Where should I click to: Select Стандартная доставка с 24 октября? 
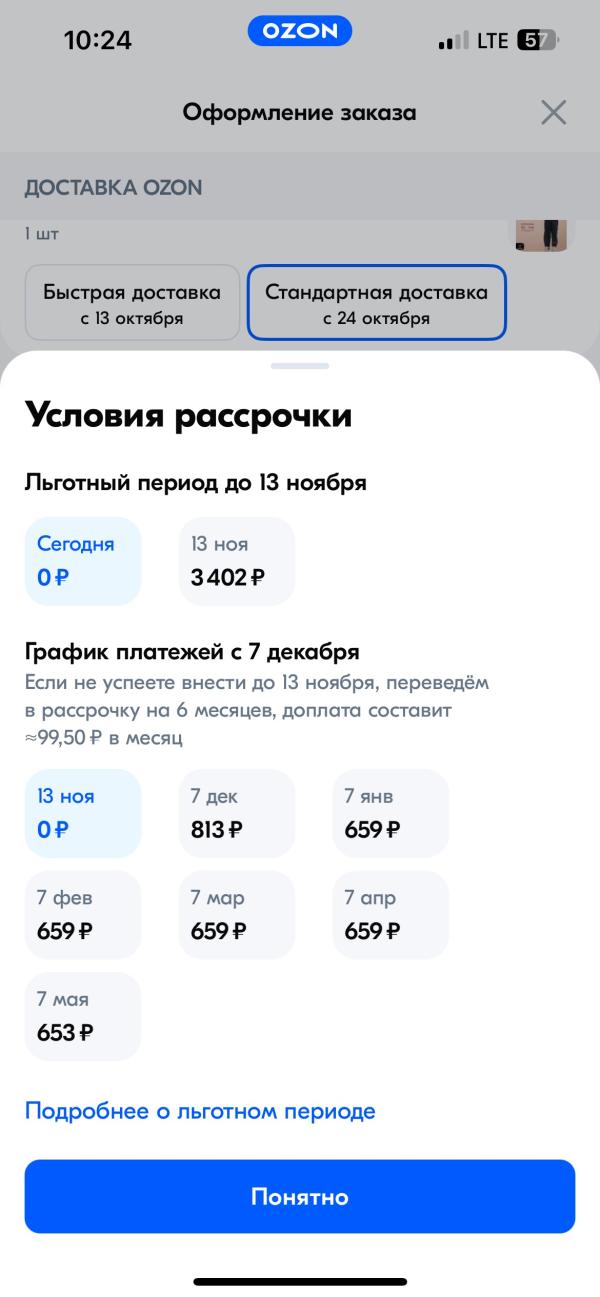377,303
